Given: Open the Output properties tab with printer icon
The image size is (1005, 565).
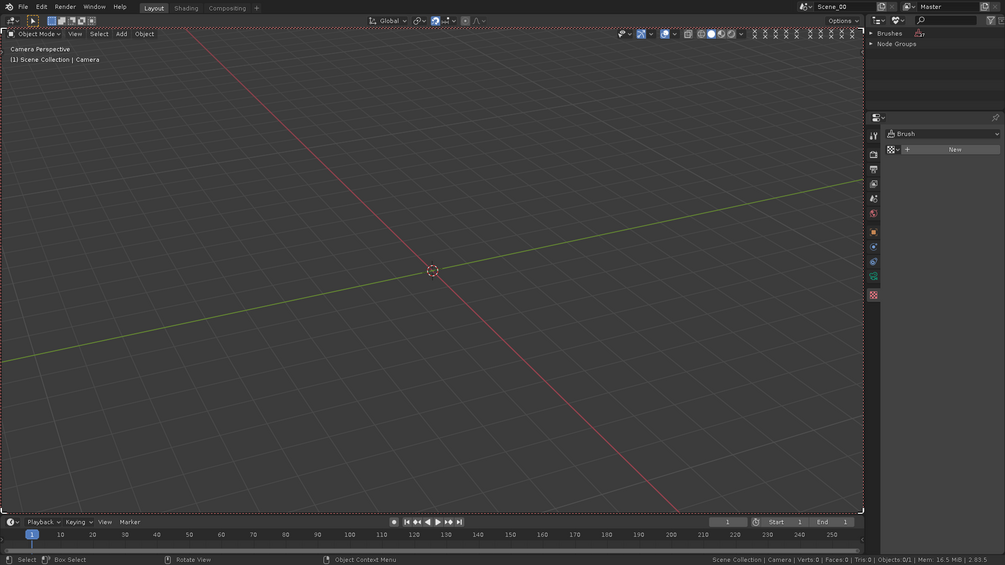Looking at the screenshot, I should click(873, 169).
